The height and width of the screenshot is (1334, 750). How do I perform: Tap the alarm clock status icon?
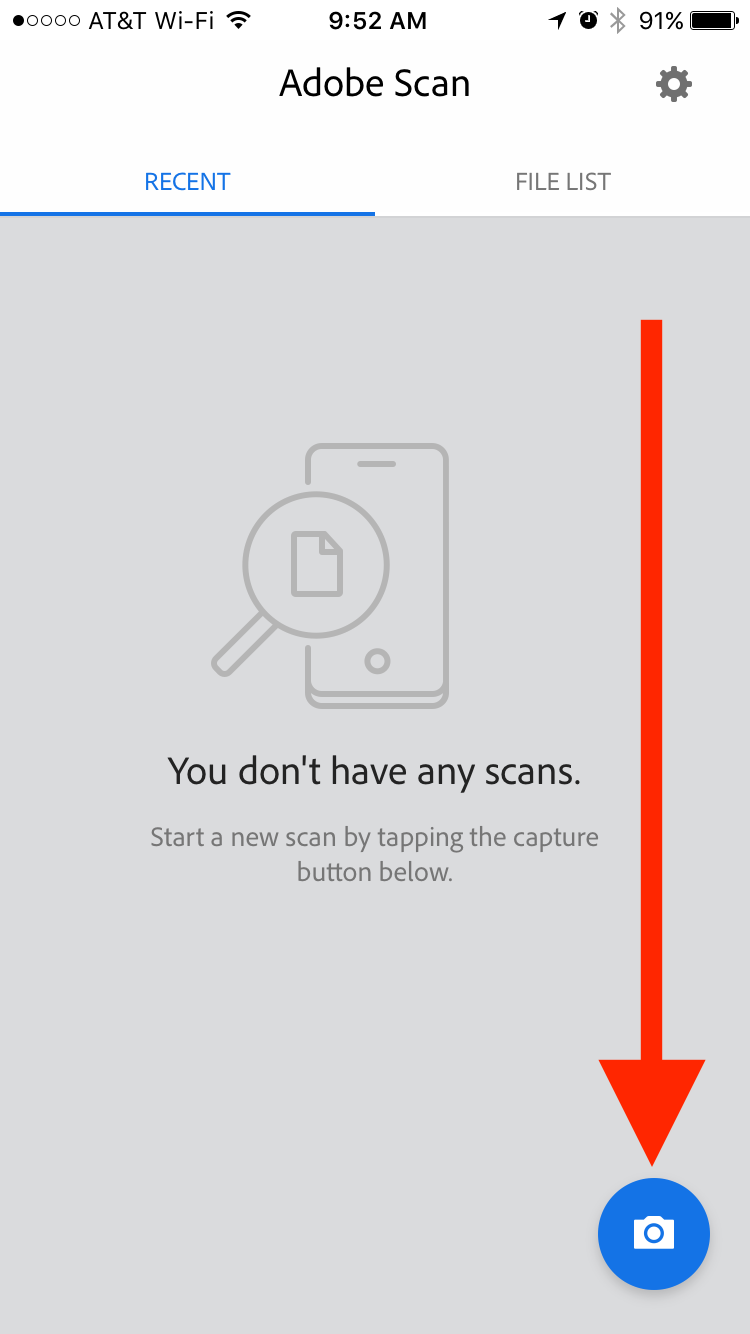tap(589, 20)
